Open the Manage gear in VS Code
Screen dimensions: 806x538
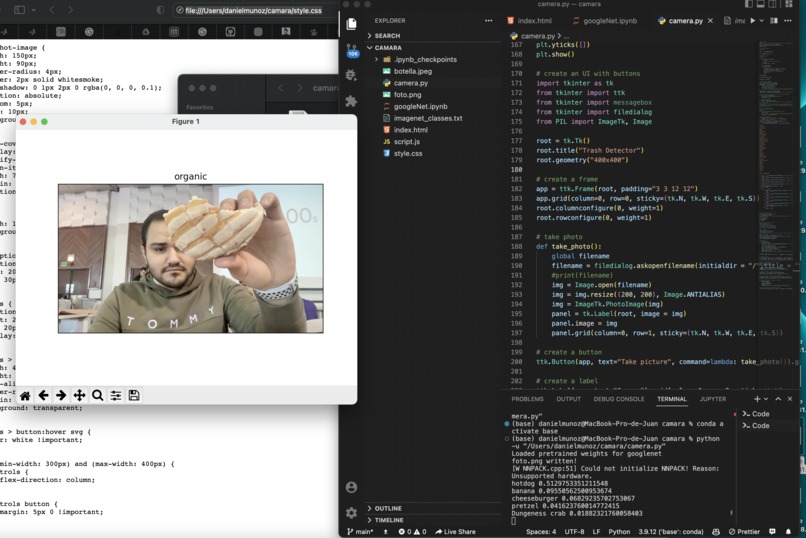click(x=352, y=512)
